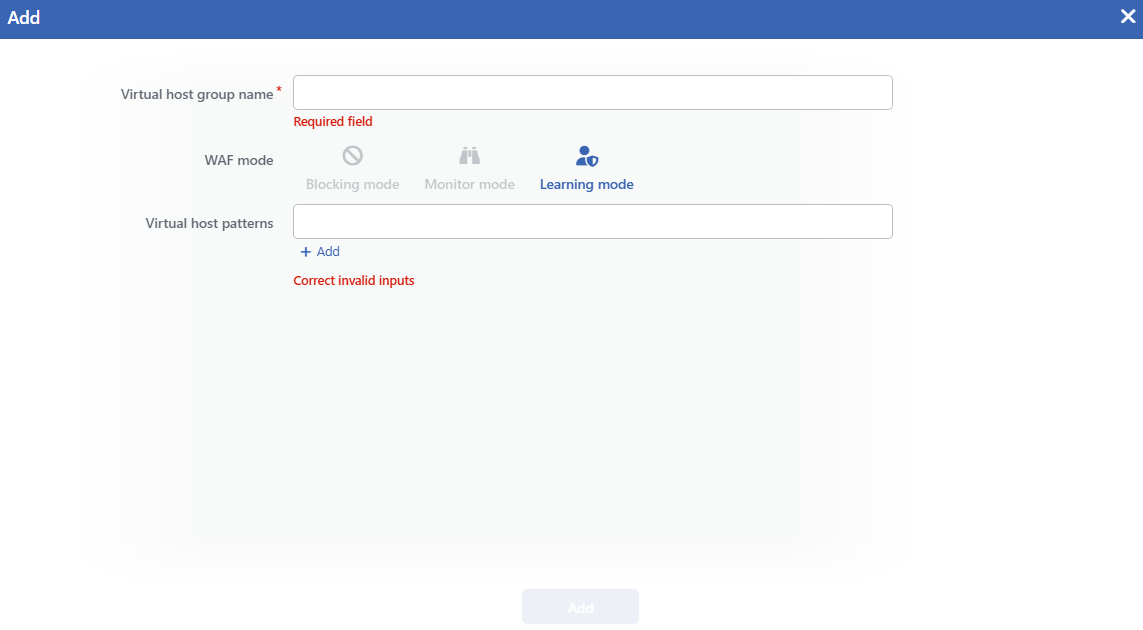Add another virtual host pattern row
This screenshot has height=630, width=1143.
point(320,252)
